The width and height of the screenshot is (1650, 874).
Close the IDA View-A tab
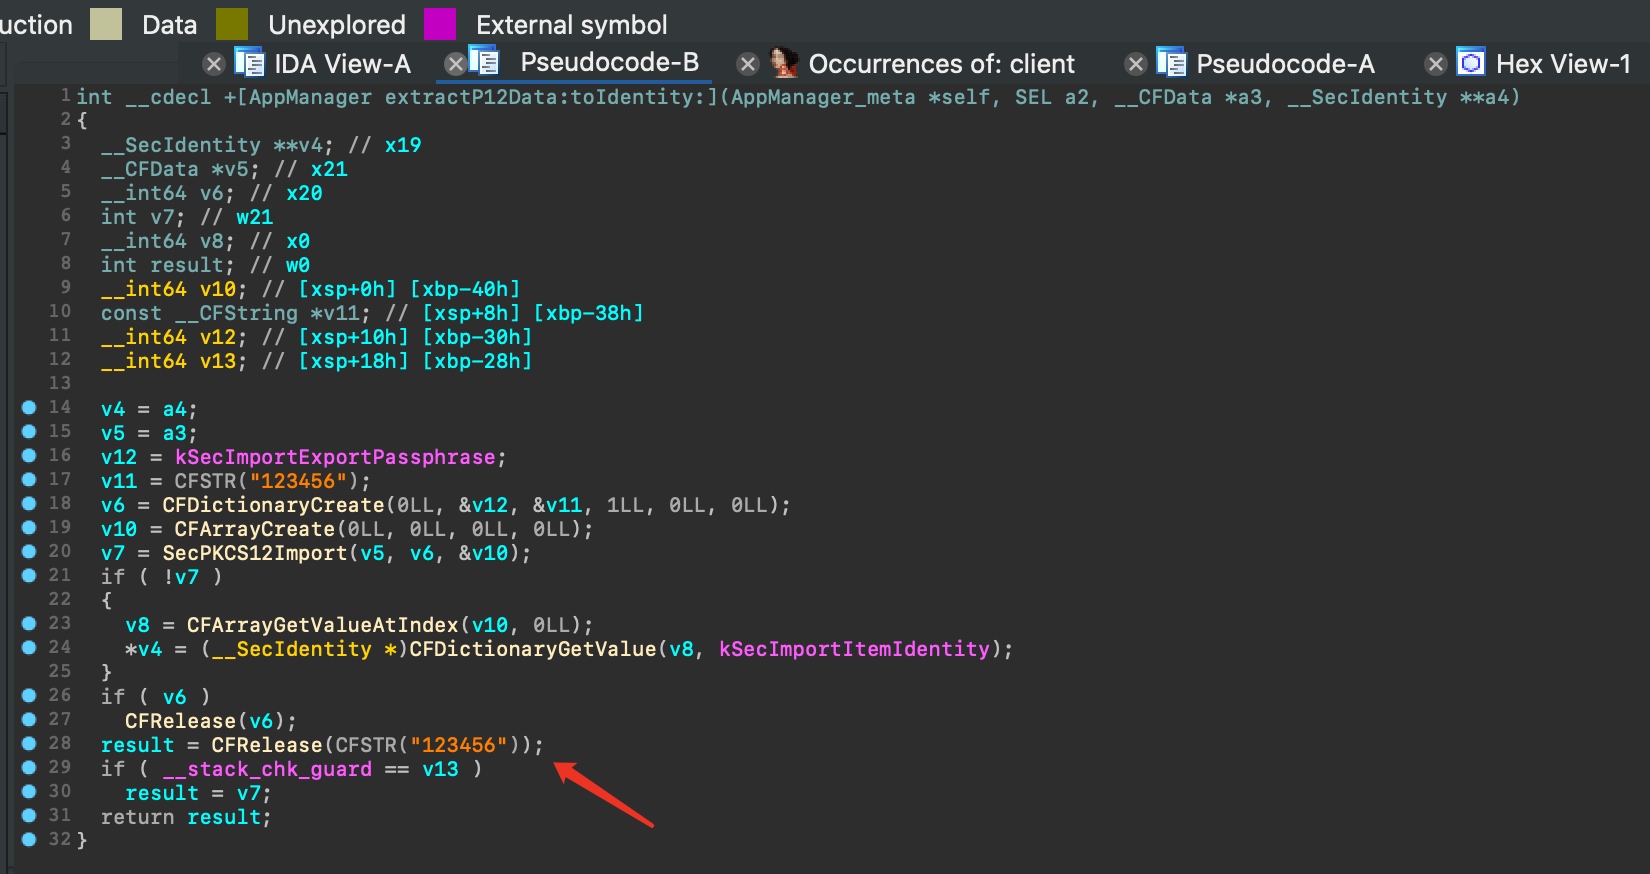point(213,64)
